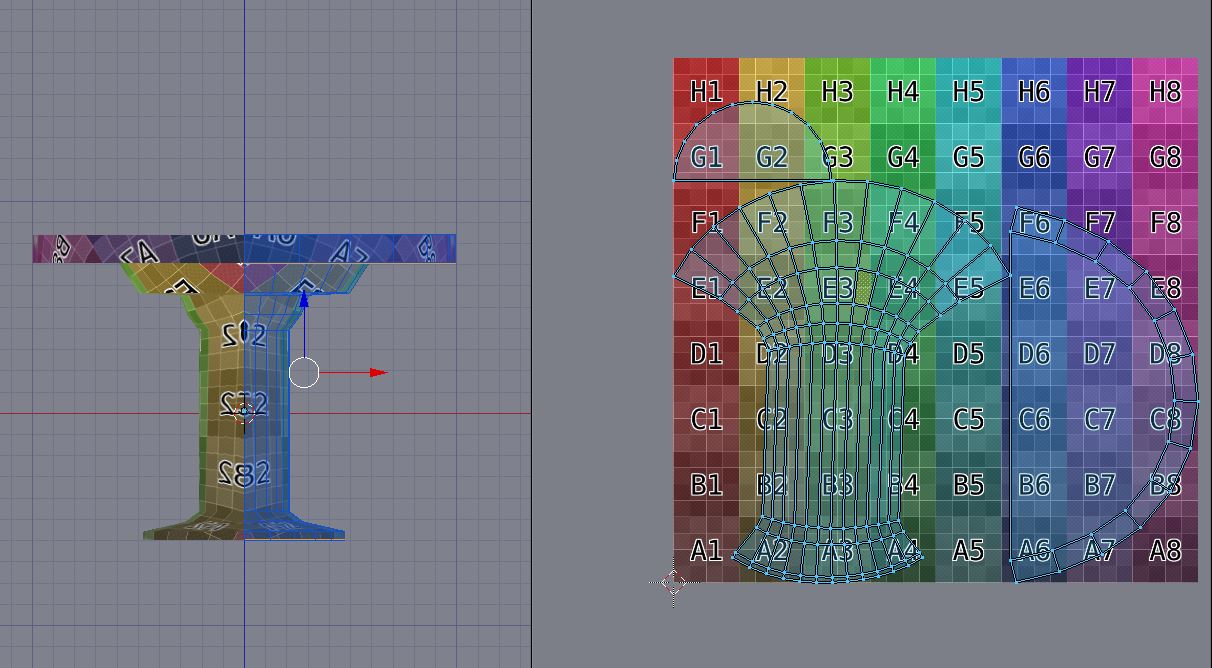1212x668 pixels.
Task: Click the magenta H8 cell
Action: [x=1165, y=91]
